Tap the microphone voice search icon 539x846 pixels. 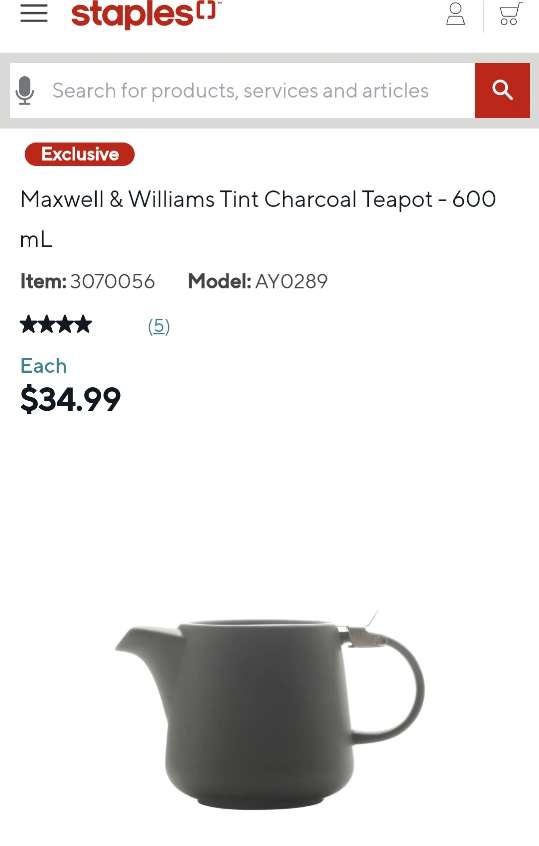[25, 91]
